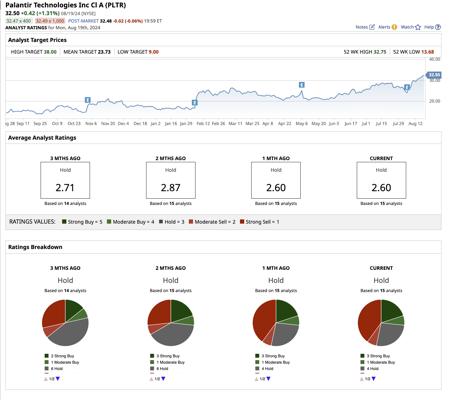
Task: Click the Average Analyst Ratings heading
Action: (42, 138)
